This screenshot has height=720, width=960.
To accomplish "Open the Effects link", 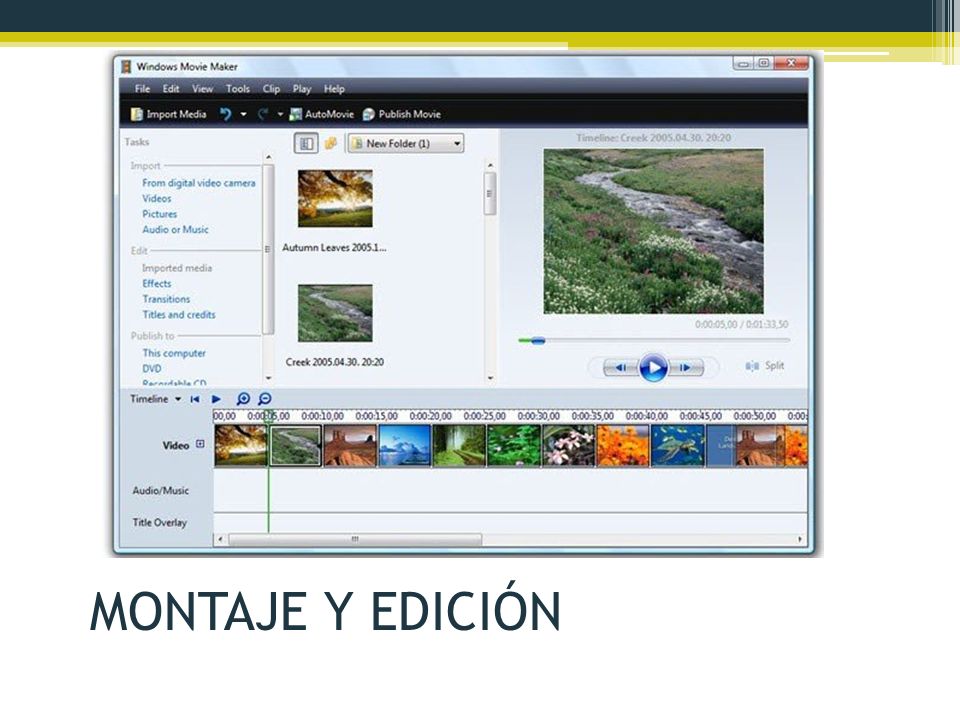I will click(x=157, y=283).
